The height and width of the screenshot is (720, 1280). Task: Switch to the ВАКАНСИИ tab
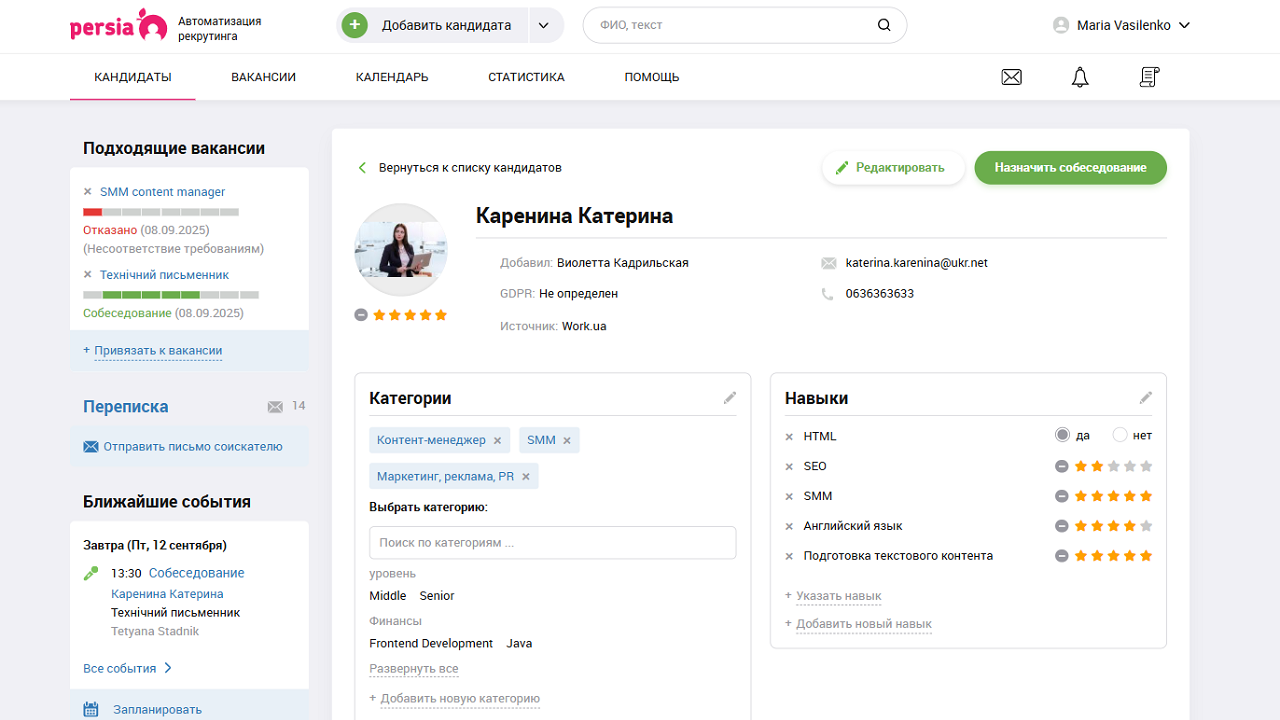coord(263,76)
